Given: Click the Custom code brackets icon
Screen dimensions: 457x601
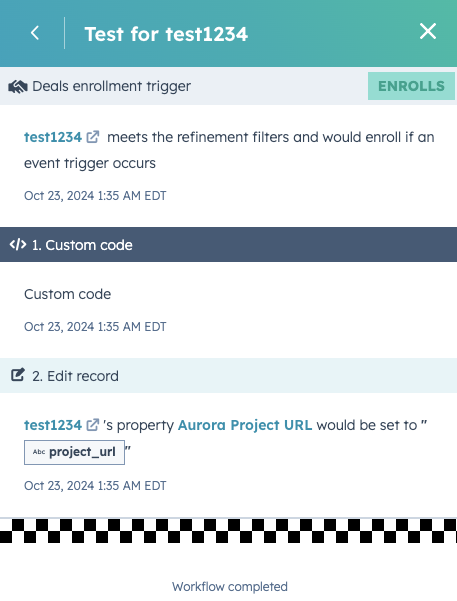Looking at the screenshot, I should tap(18, 245).
